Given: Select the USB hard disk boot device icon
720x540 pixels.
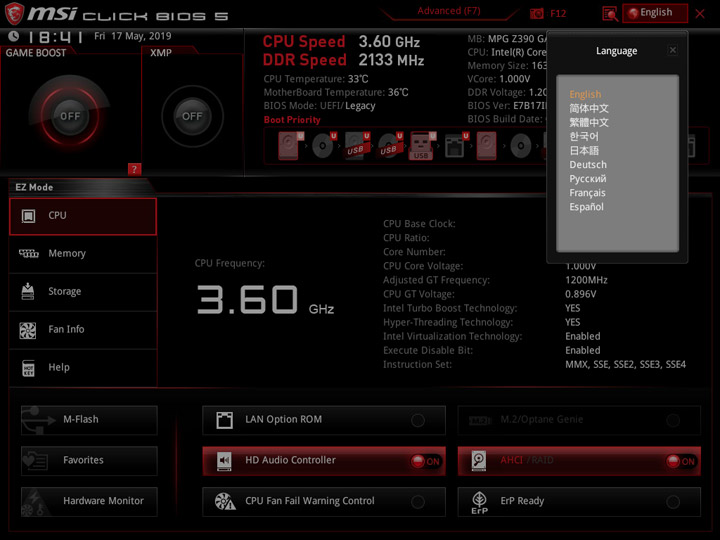Looking at the screenshot, I should tap(356, 146).
